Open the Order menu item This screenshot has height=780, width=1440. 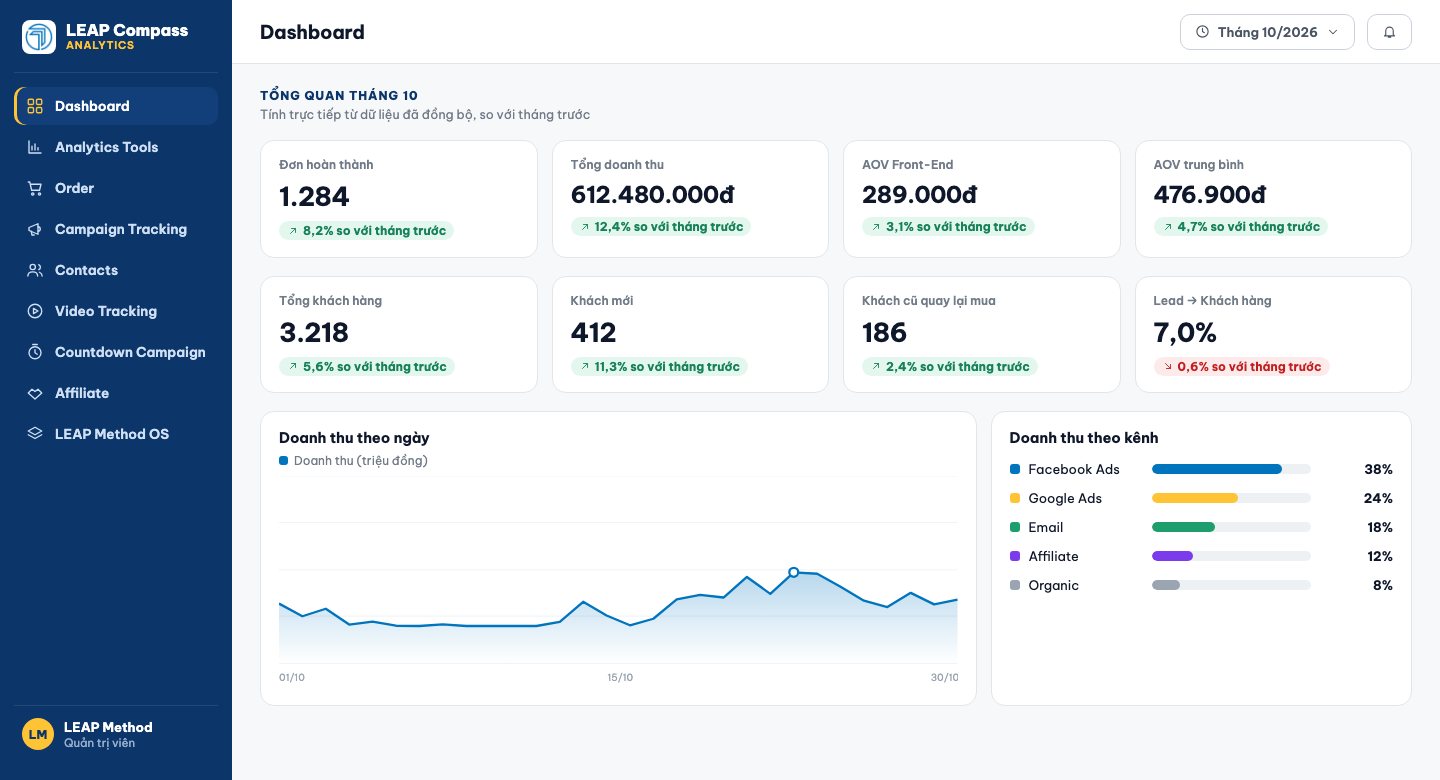pos(116,188)
